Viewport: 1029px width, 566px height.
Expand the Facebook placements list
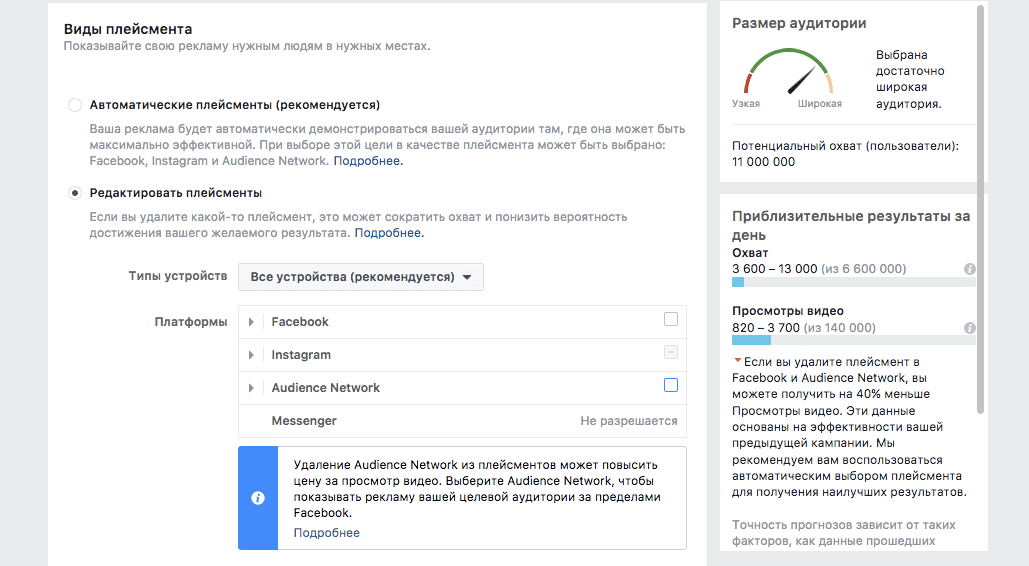[251, 322]
